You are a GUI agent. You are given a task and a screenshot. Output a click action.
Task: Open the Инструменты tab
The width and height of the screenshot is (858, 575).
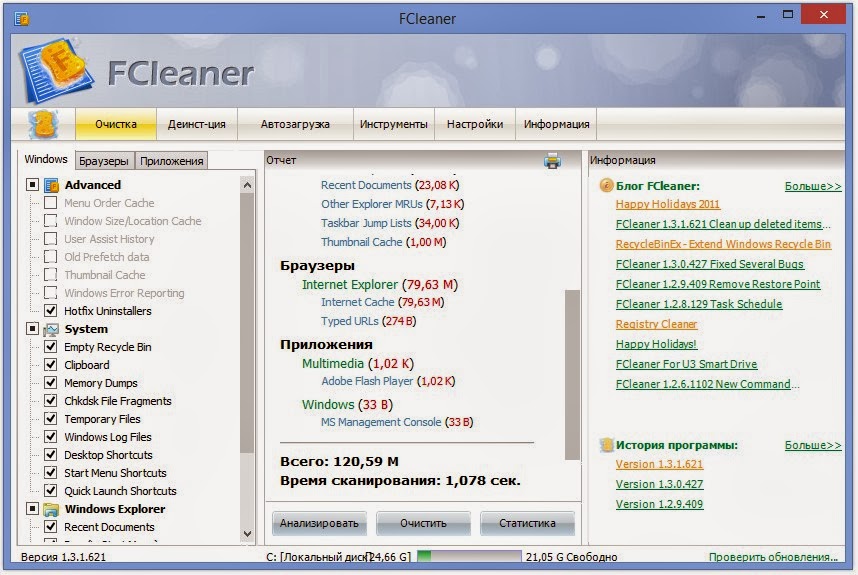tap(393, 124)
